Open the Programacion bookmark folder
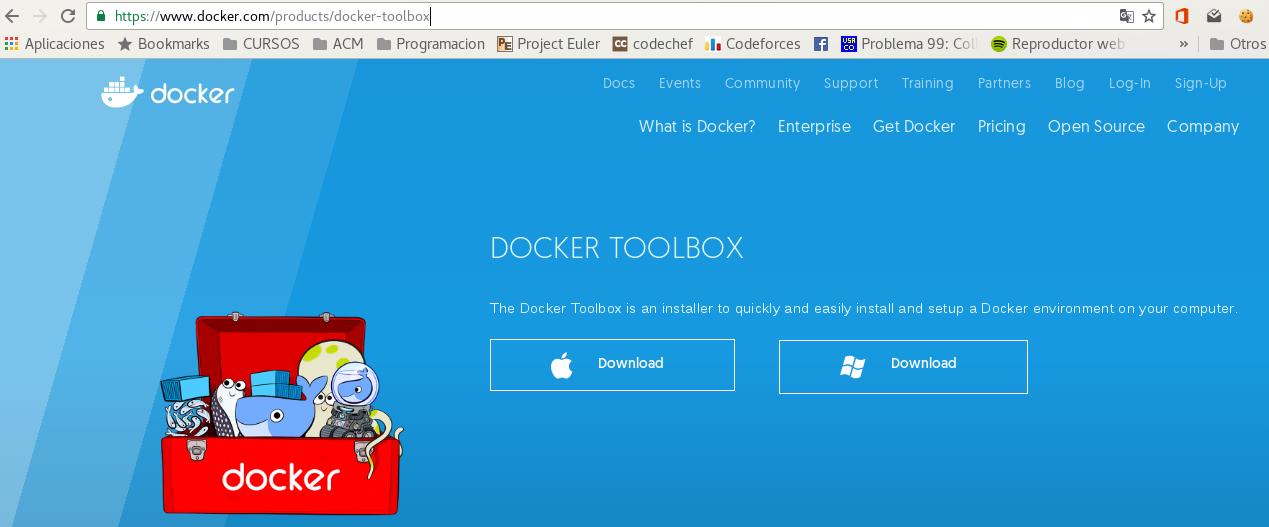1269x527 pixels. (430, 44)
